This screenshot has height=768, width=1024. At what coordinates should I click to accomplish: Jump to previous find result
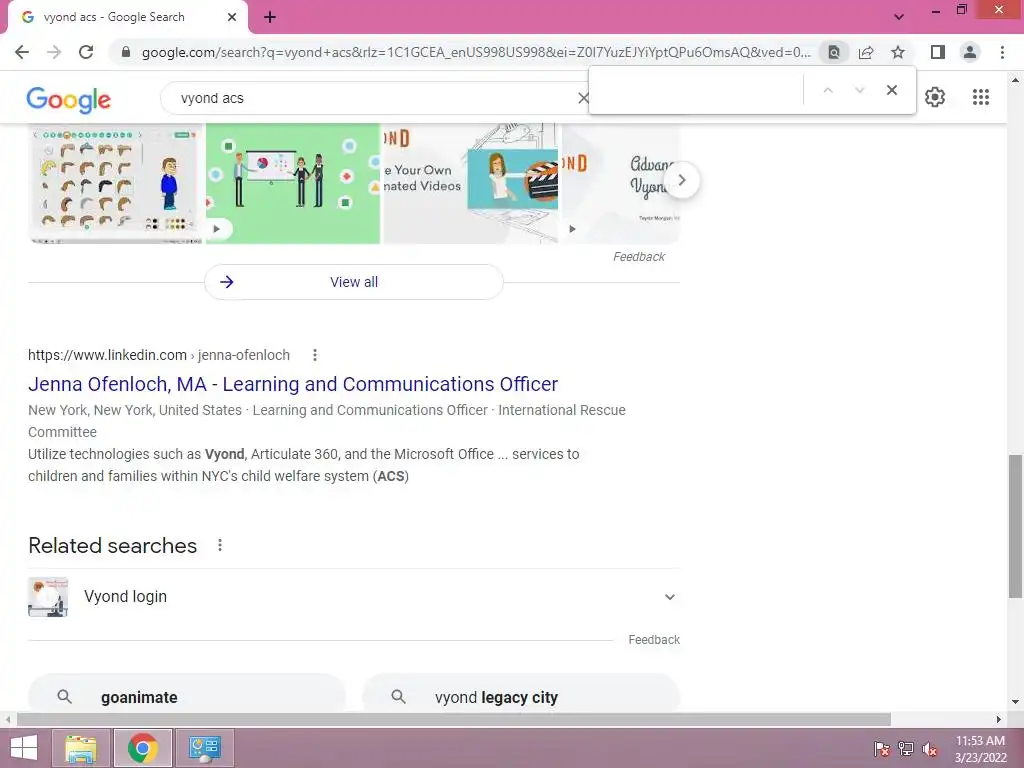827,90
